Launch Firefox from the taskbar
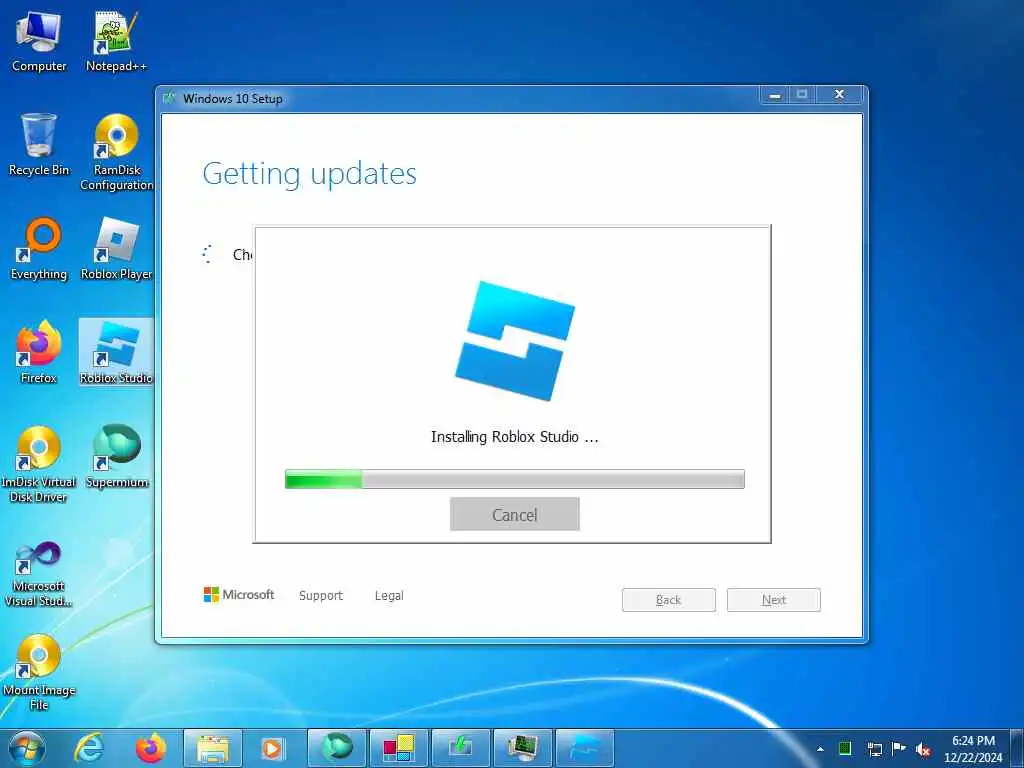The height and width of the screenshot is (768, 1024). coord(151,748)
